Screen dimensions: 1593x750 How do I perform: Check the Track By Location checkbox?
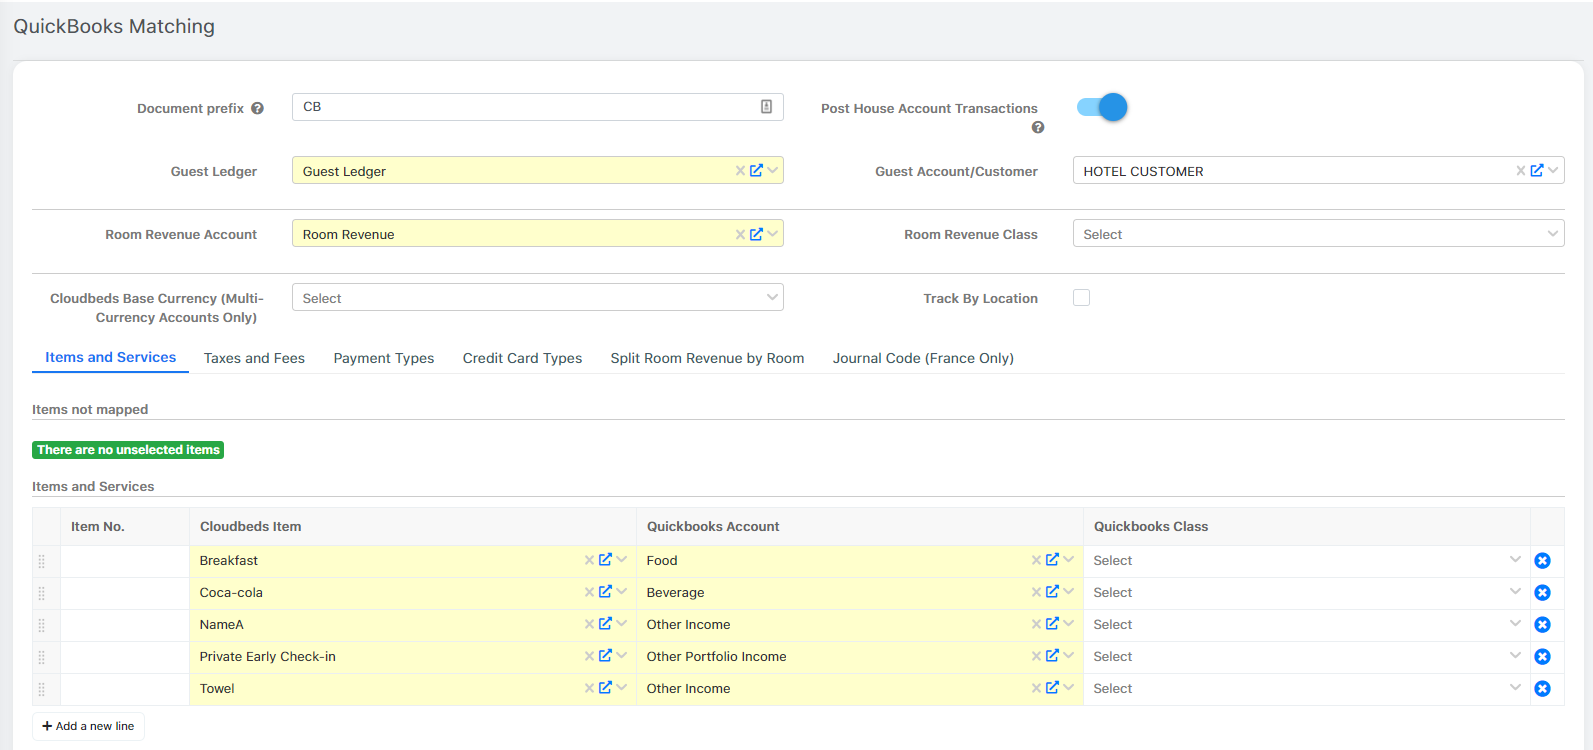click(x=1081, y=298)
